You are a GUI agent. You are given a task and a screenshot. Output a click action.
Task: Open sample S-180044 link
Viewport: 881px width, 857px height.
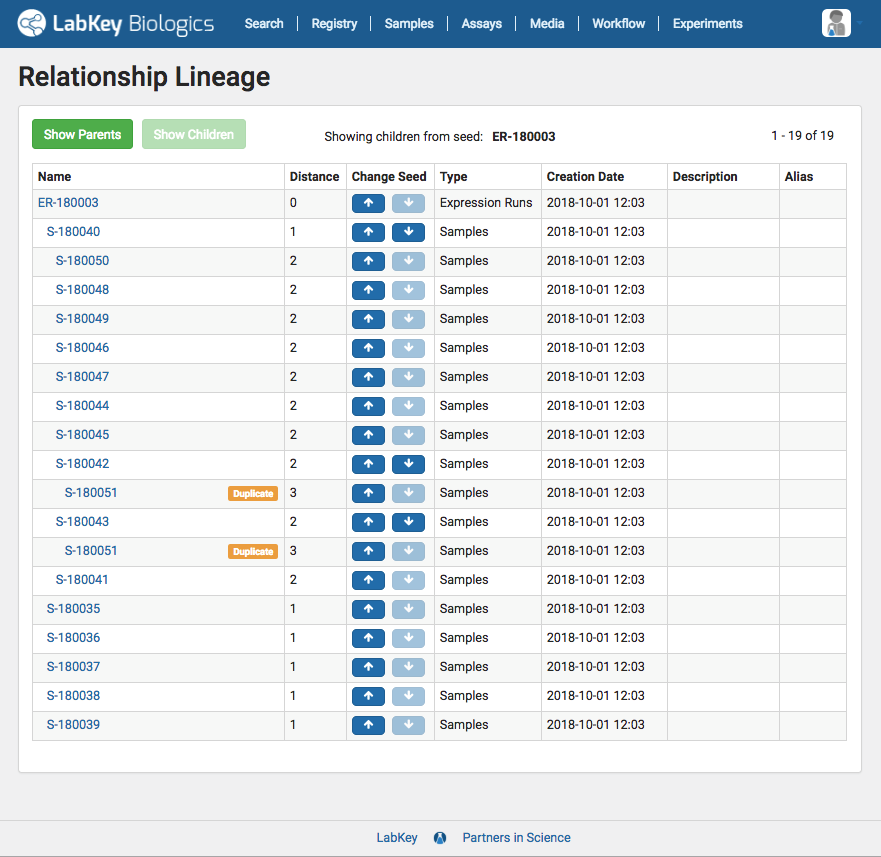click(x=82, y=406)
